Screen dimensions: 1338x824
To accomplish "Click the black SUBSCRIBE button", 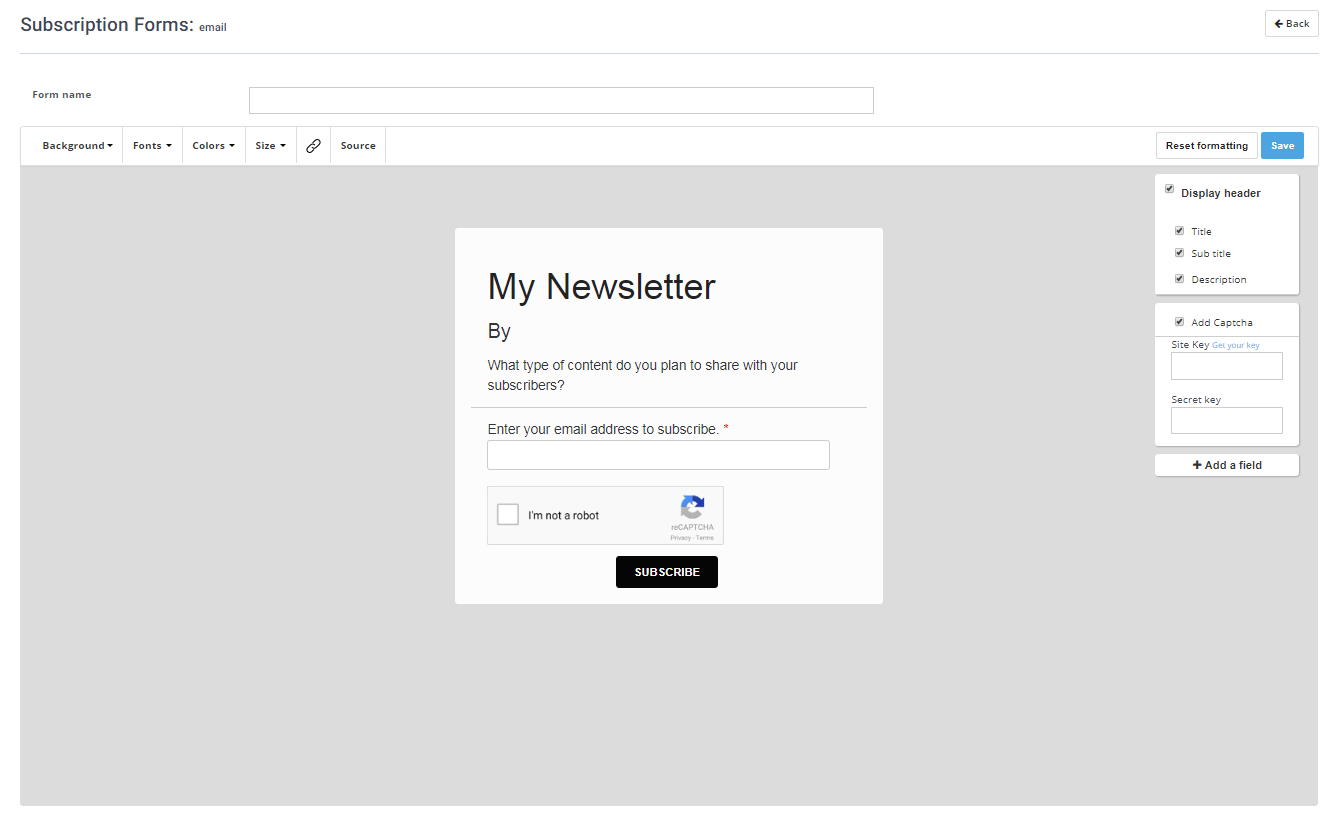I will point(667,572).
